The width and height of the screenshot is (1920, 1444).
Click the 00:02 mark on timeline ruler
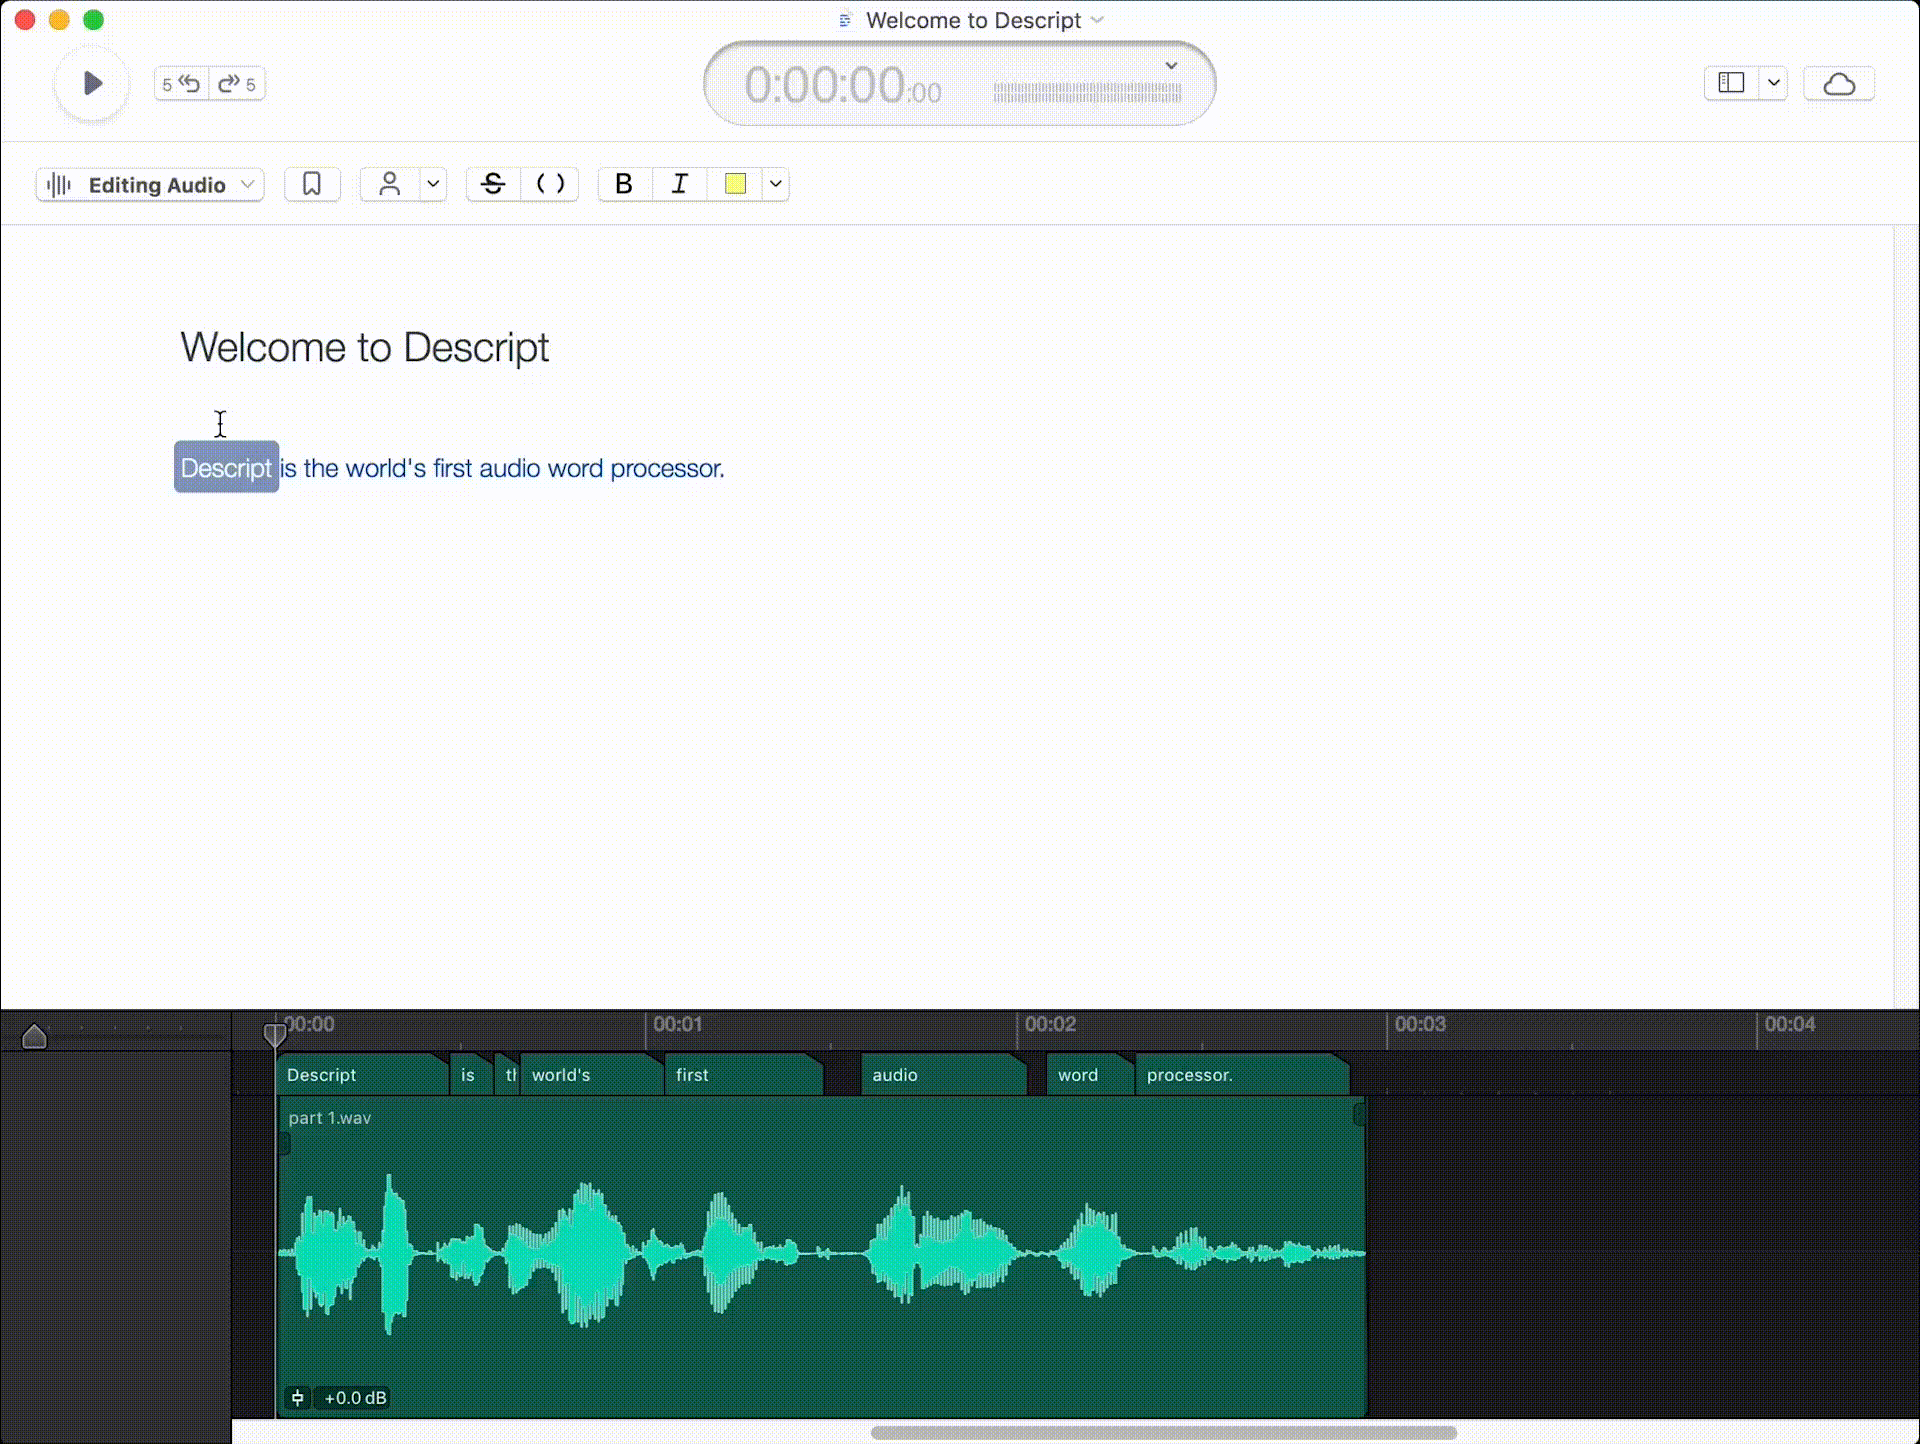point(1050,1024)
